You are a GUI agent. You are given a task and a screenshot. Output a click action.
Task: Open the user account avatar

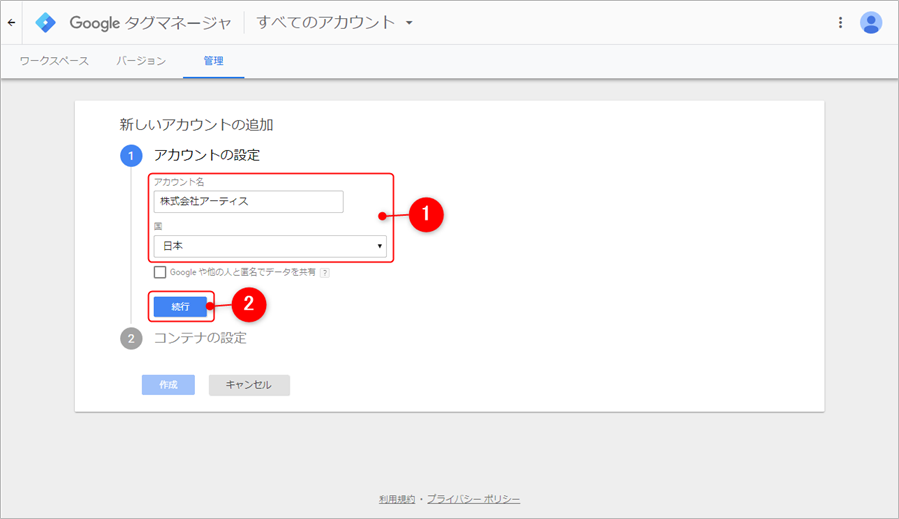pyautogui.click(x=871, y=23)
